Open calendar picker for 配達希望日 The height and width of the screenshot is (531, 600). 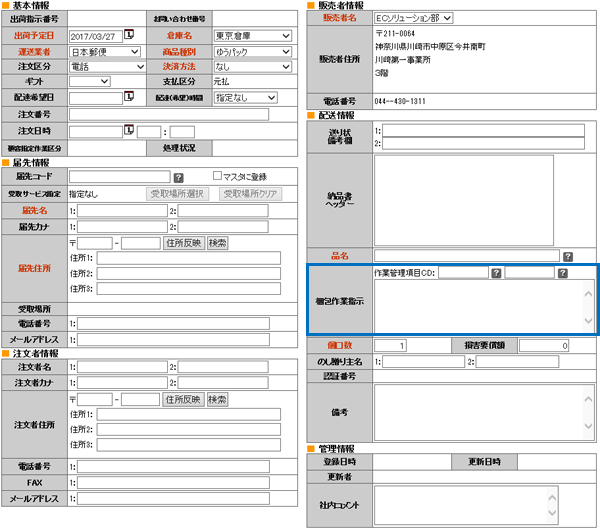(x=129, y=96)
